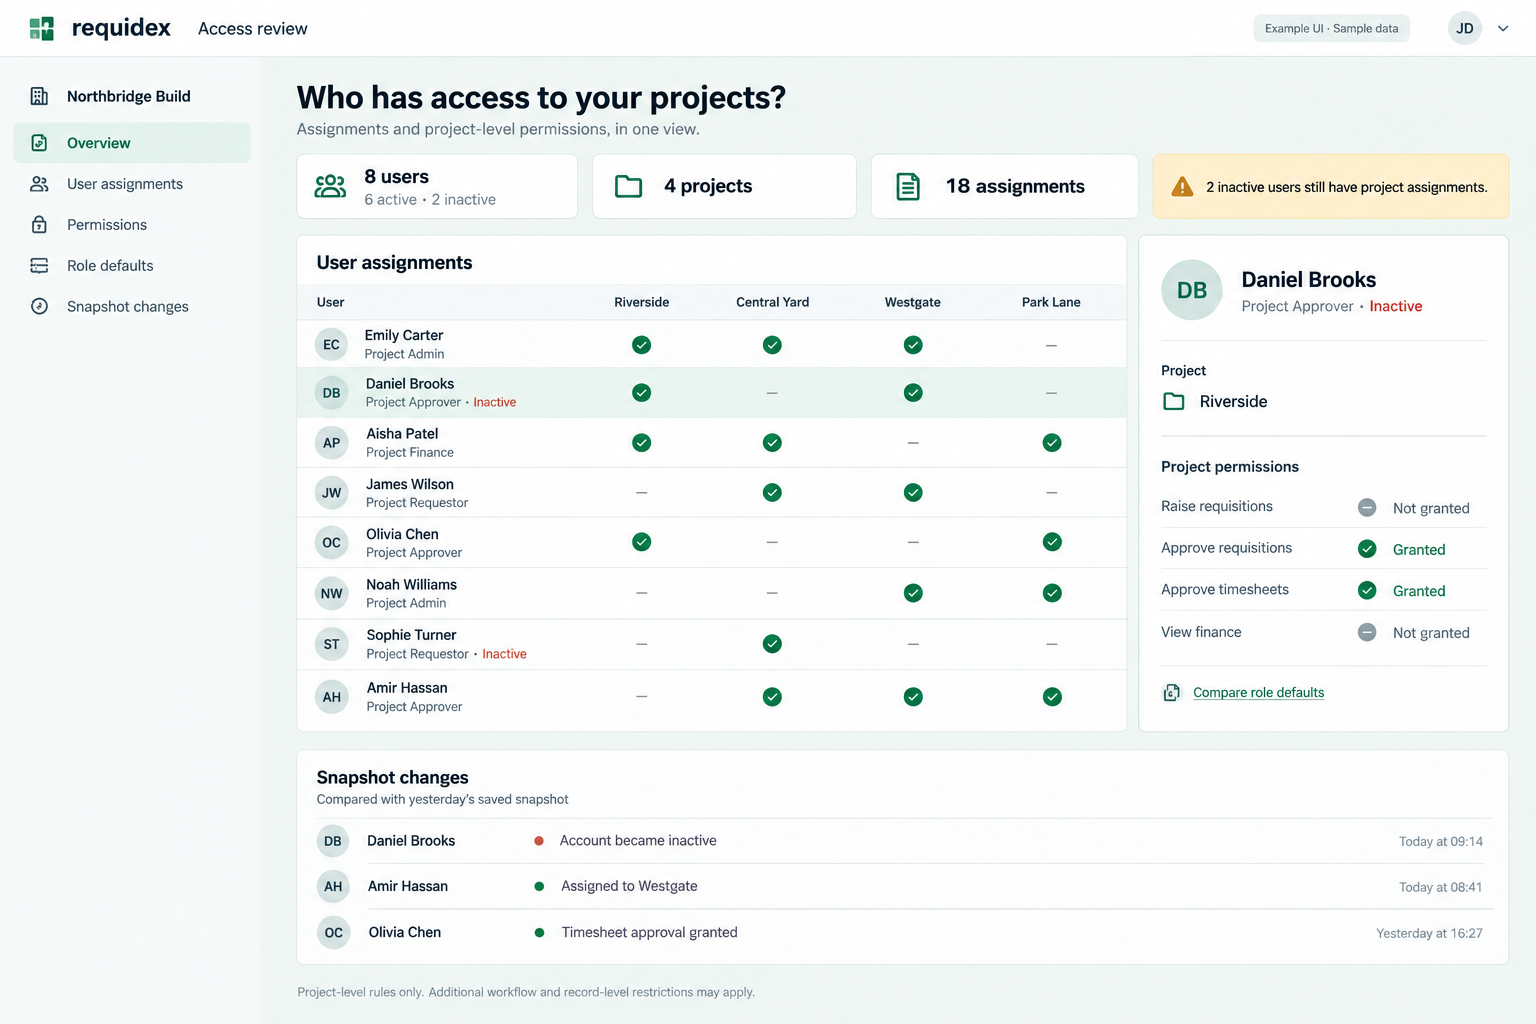Click the User assignments people icon

[39, 184]
